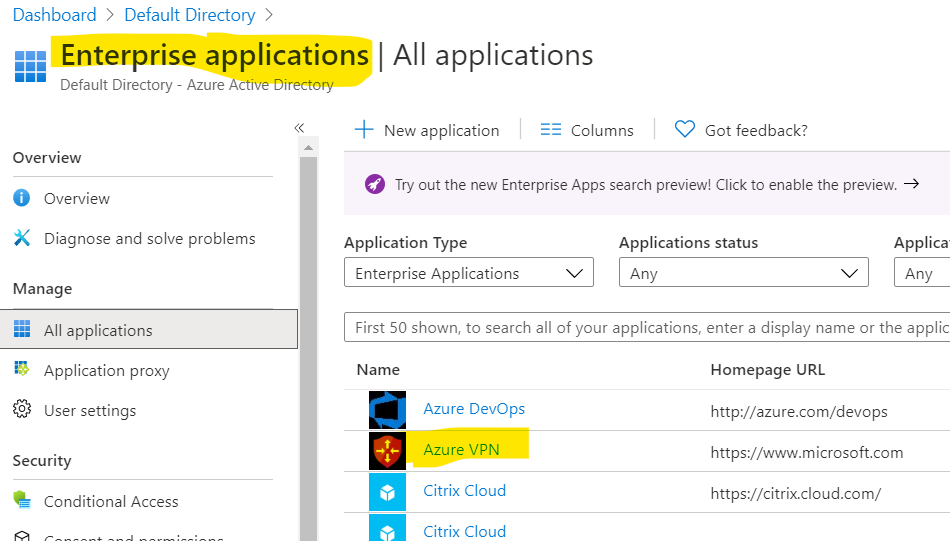Click the rocket preview icon in banner
This screenshot has height=541, width=950.
(374, 184)
